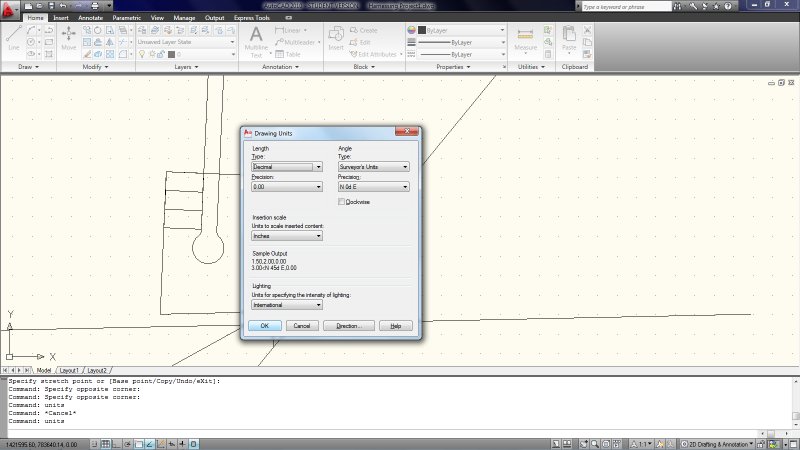The height and width of the screenshot is (450, 800).
Task: Click the Linear dimension tool
Action: pos(291,30)
